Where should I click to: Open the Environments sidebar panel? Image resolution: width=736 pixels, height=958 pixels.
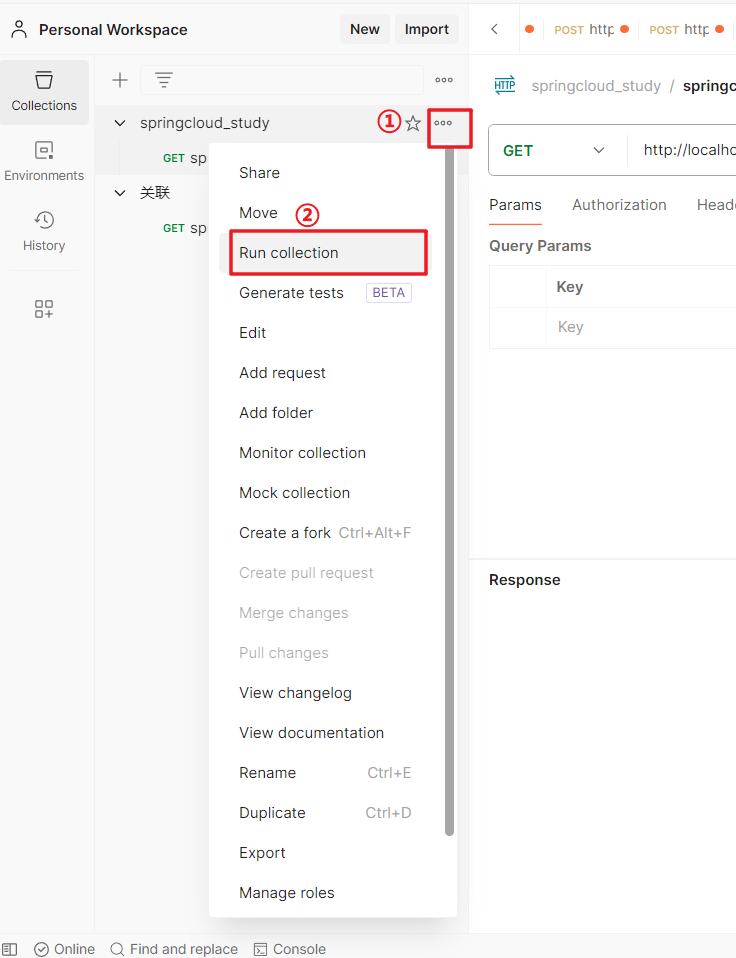[44, 161]
